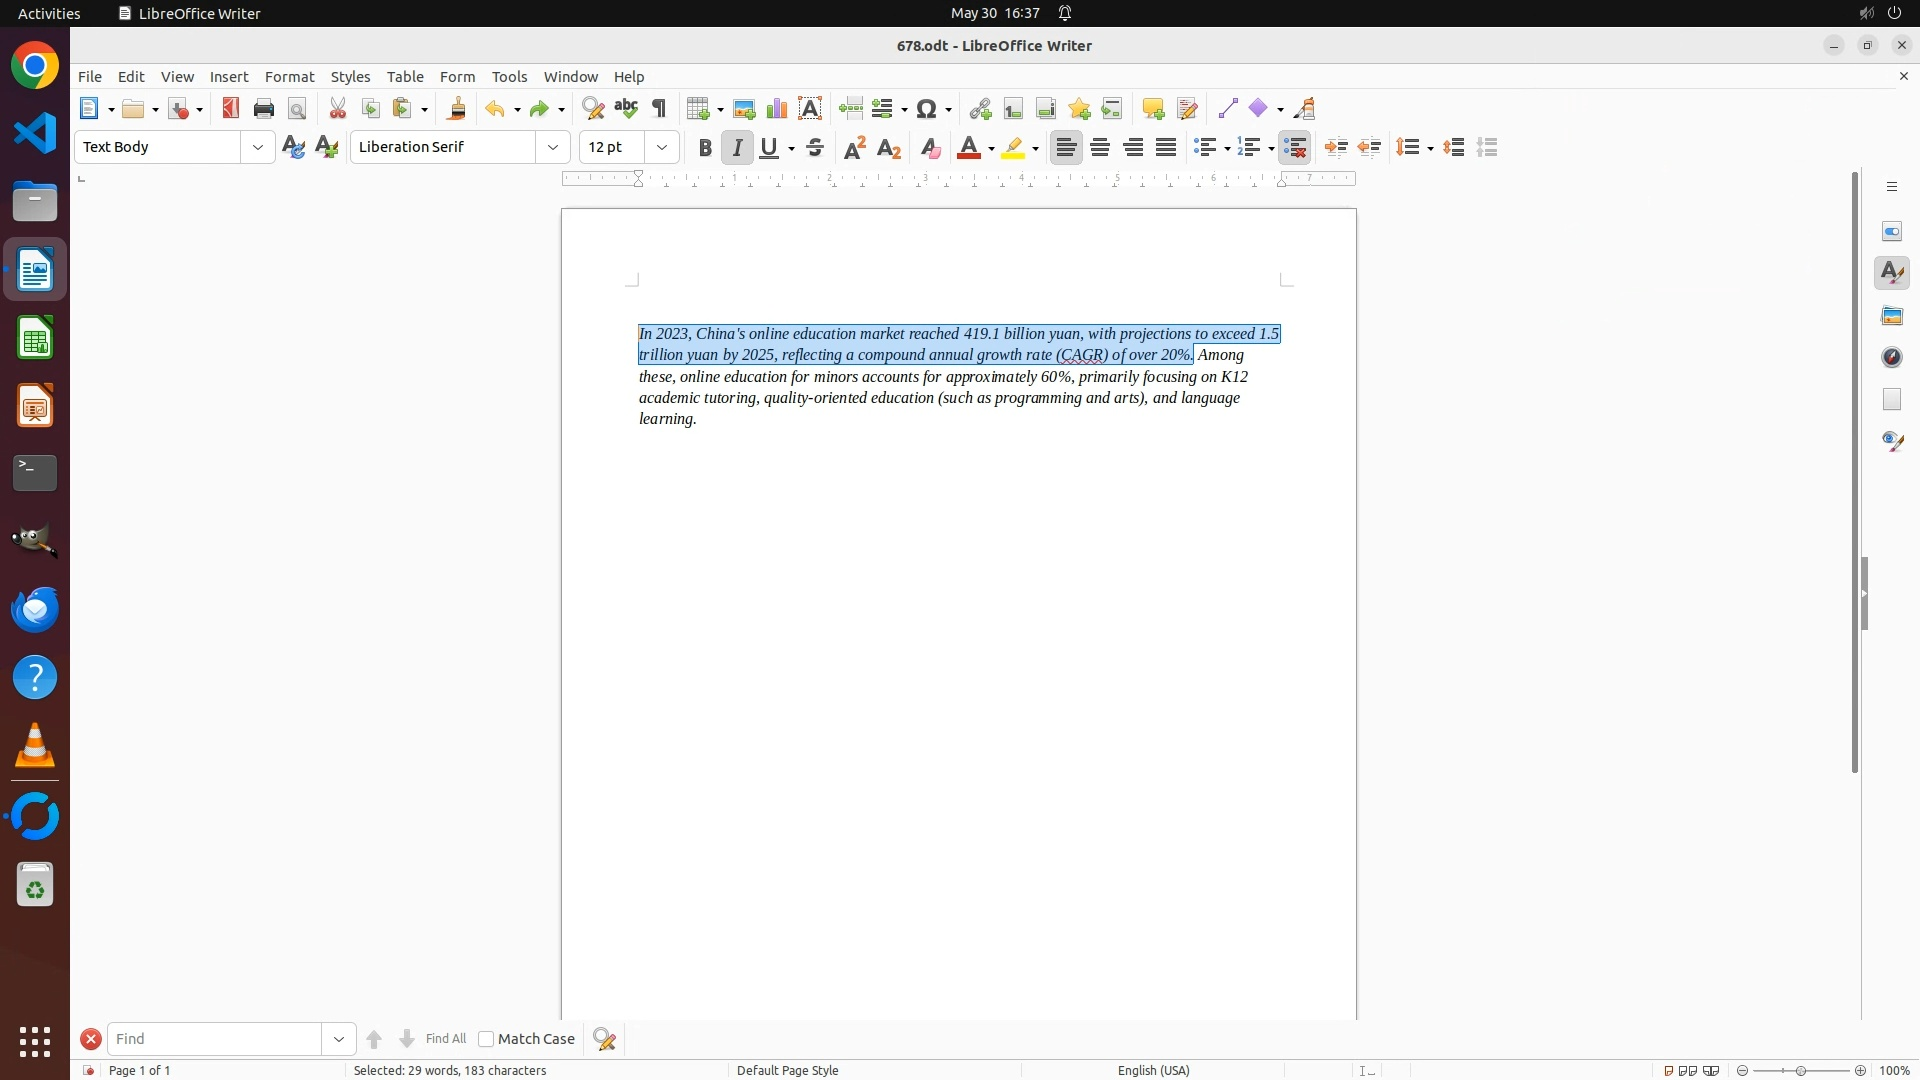Click the Clear Direct Formatting icon
1920x1080 pixels.
[930, 148]
